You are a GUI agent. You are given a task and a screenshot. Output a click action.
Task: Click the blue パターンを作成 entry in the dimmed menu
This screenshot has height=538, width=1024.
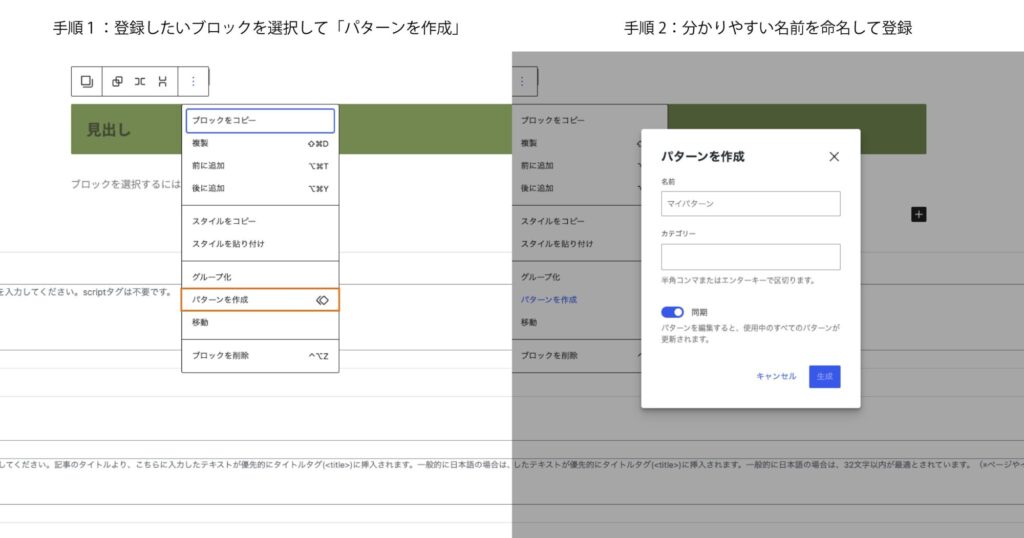[x=548, y=299]
